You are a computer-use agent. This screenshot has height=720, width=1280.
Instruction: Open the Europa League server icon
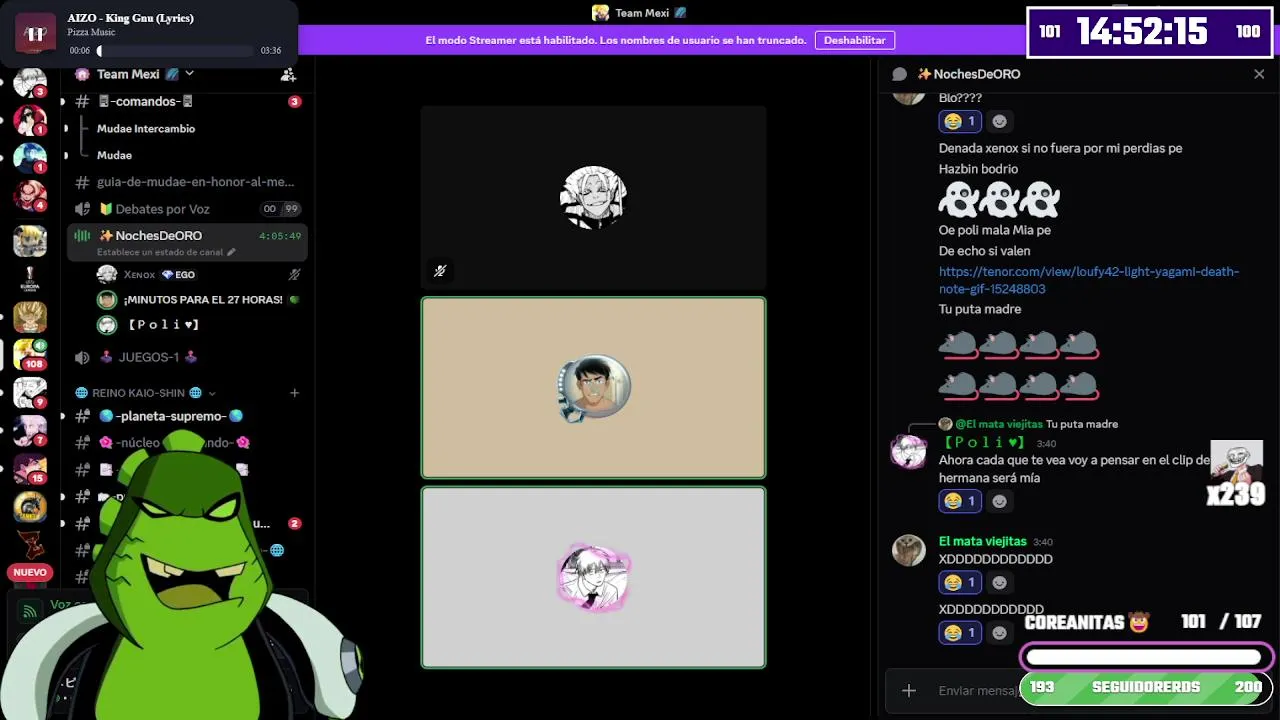tap(30, 277)
